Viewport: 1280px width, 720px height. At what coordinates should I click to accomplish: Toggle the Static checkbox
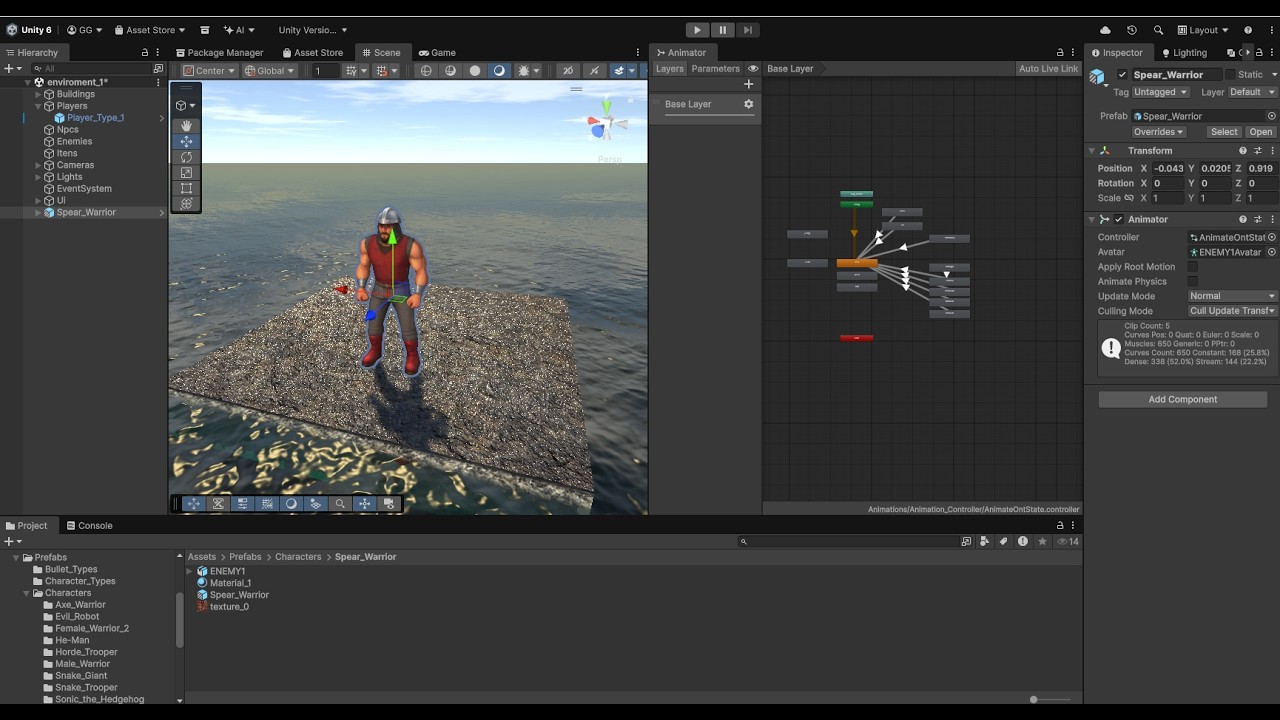tap(1230, 75)
